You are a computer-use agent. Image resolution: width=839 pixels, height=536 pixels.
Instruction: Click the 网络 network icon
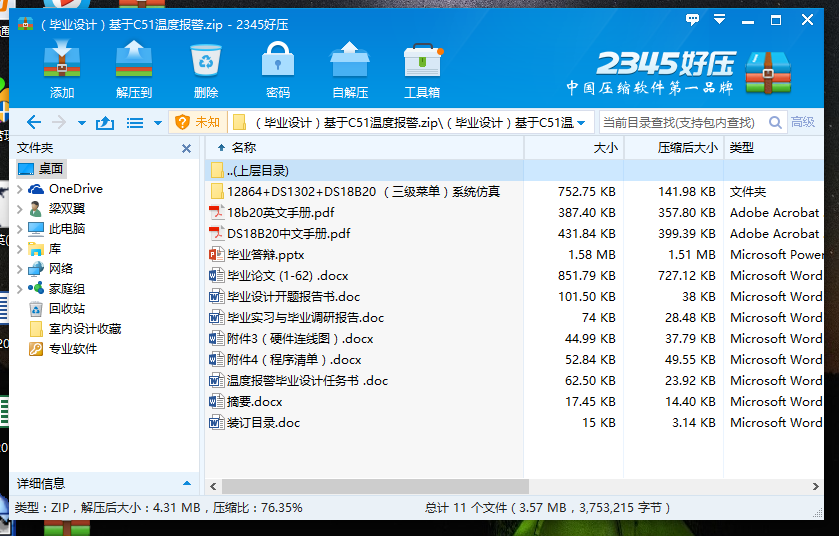36,269
